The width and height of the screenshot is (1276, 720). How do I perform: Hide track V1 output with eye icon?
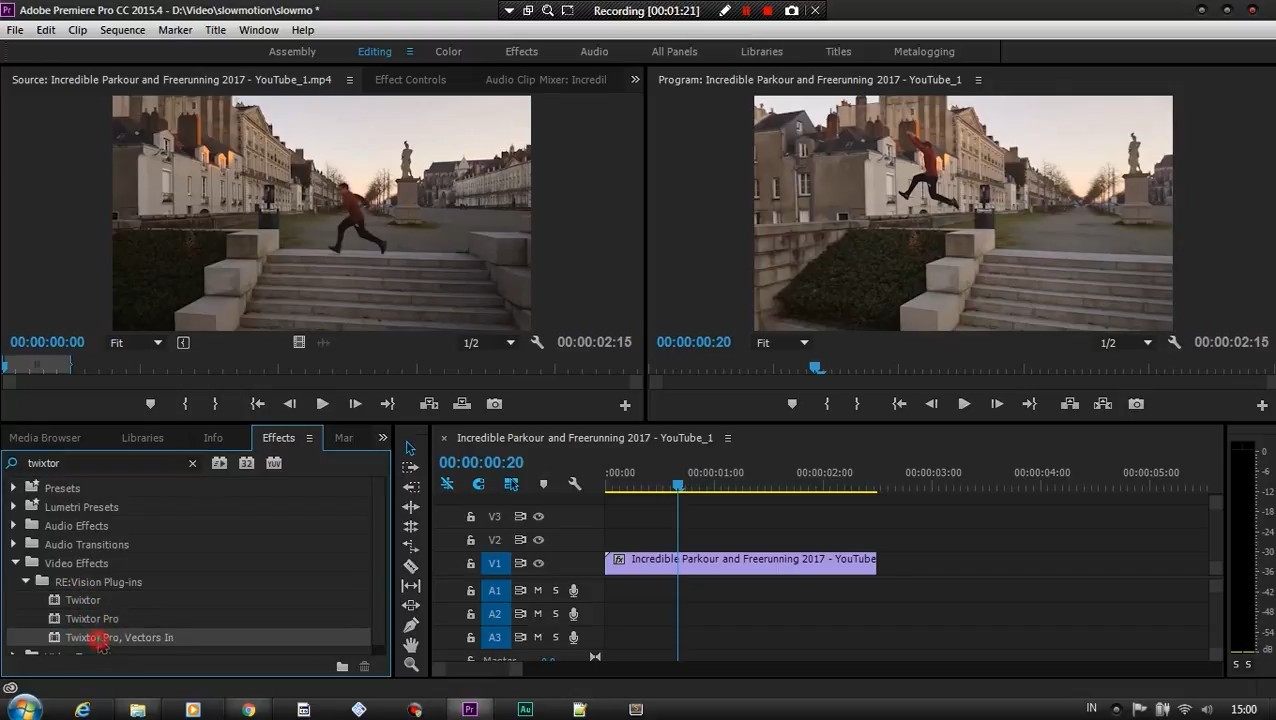pyautogui.click(x=538, y=564)
